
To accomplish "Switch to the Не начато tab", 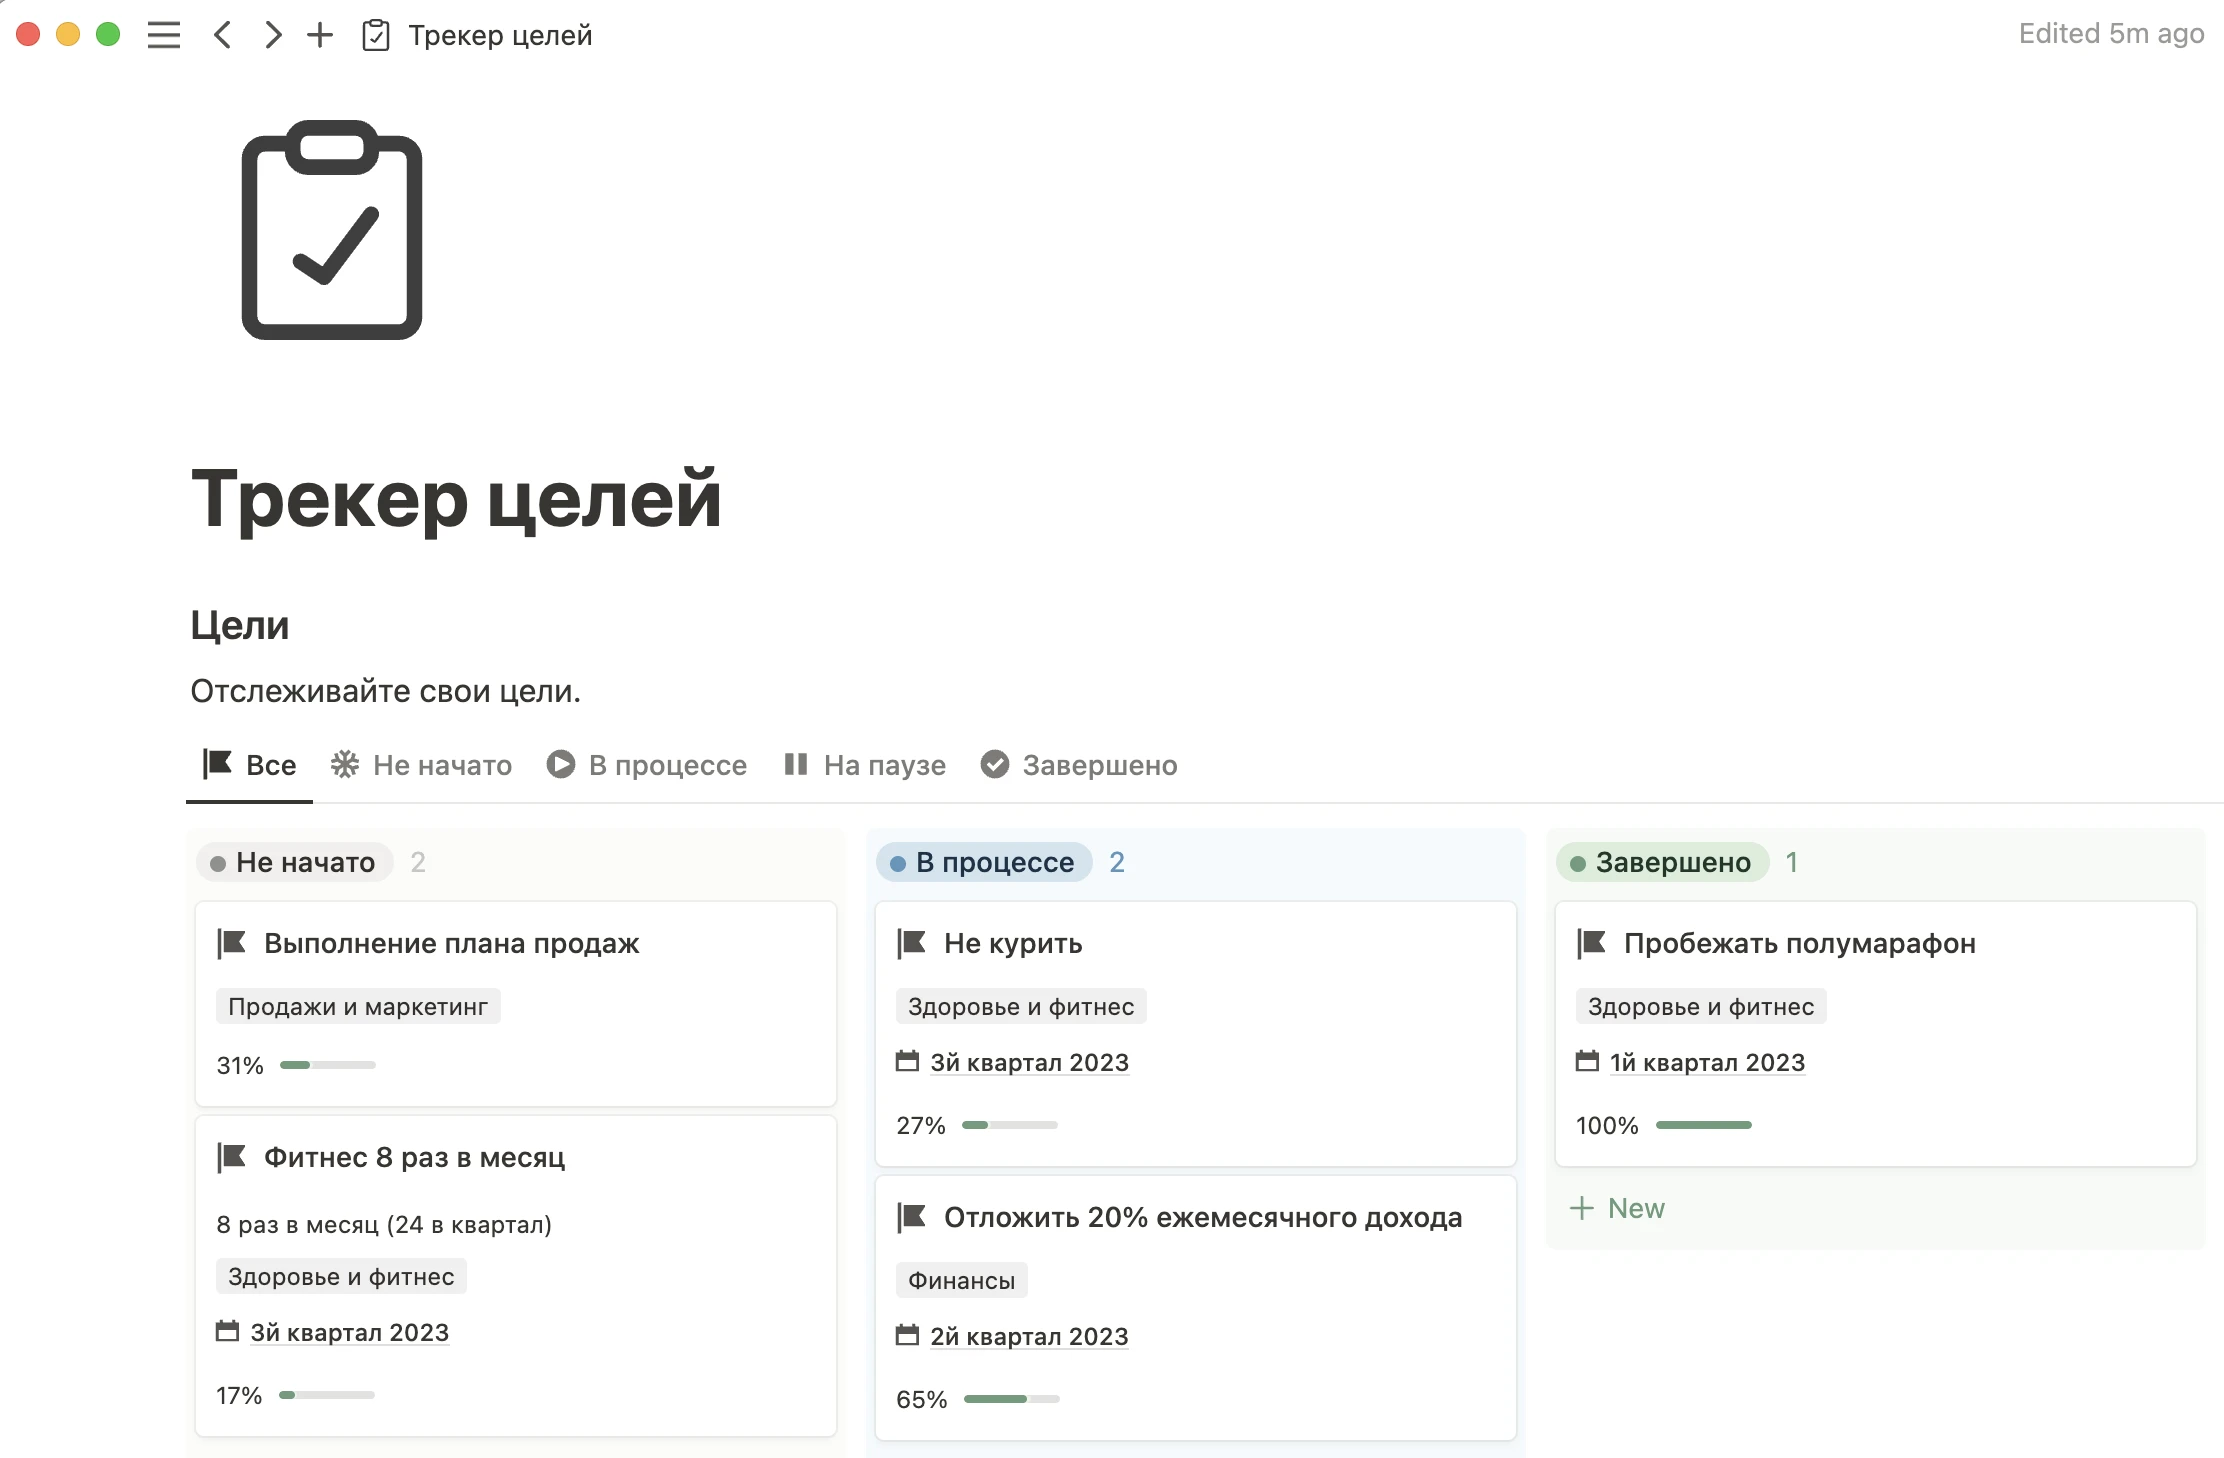I will [421, 765].
